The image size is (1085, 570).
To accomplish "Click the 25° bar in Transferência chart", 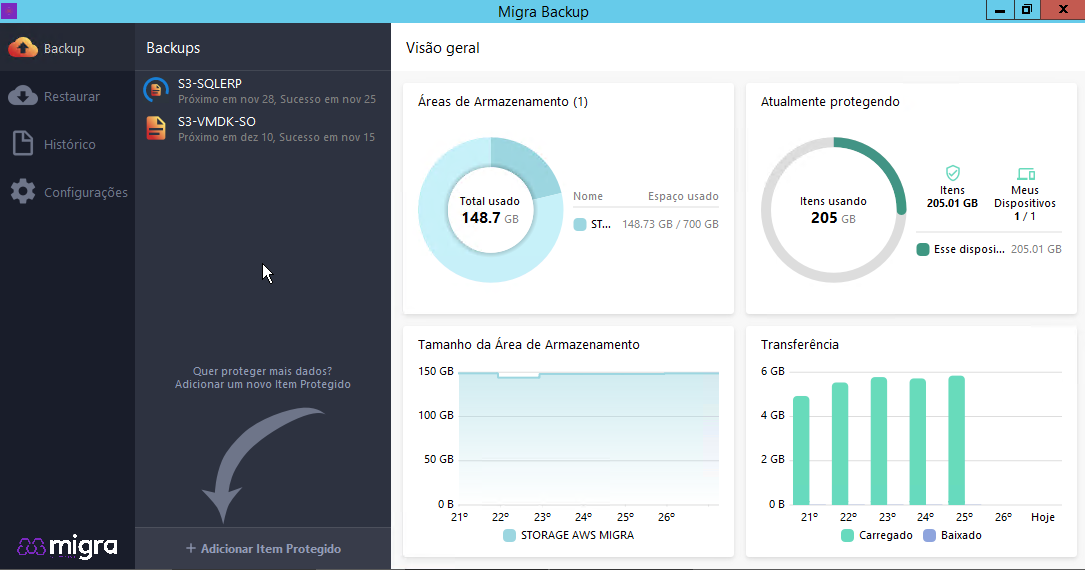I will (957, 440).
